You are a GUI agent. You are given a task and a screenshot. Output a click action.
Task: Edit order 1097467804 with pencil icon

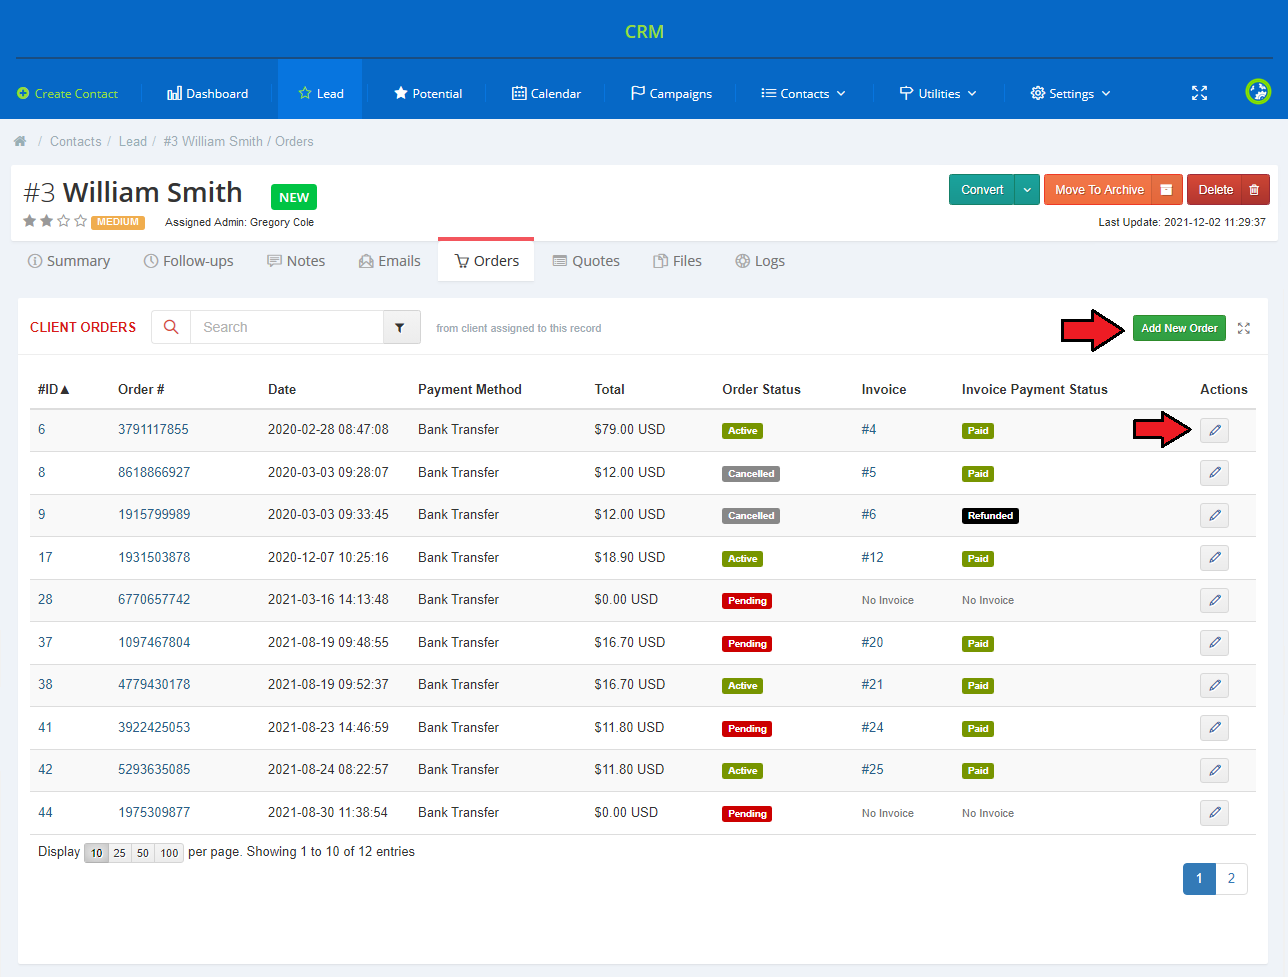tap(1214, 643)
